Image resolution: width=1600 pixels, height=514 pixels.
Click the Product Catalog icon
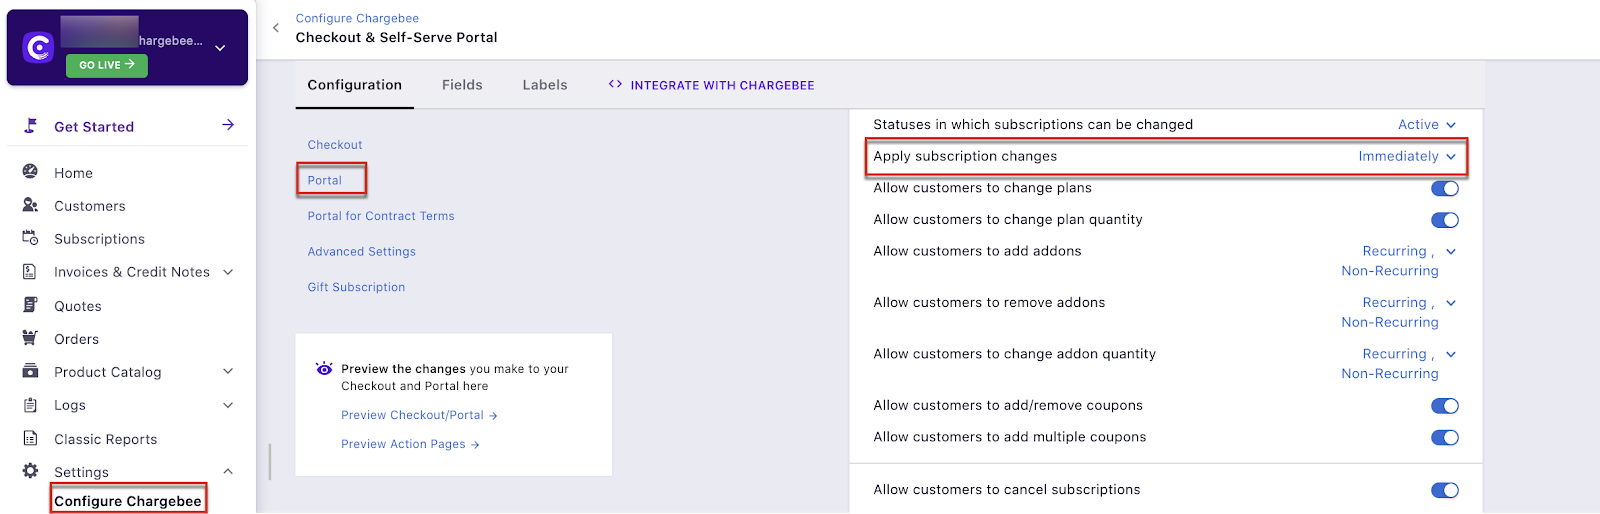pos(30,371)
